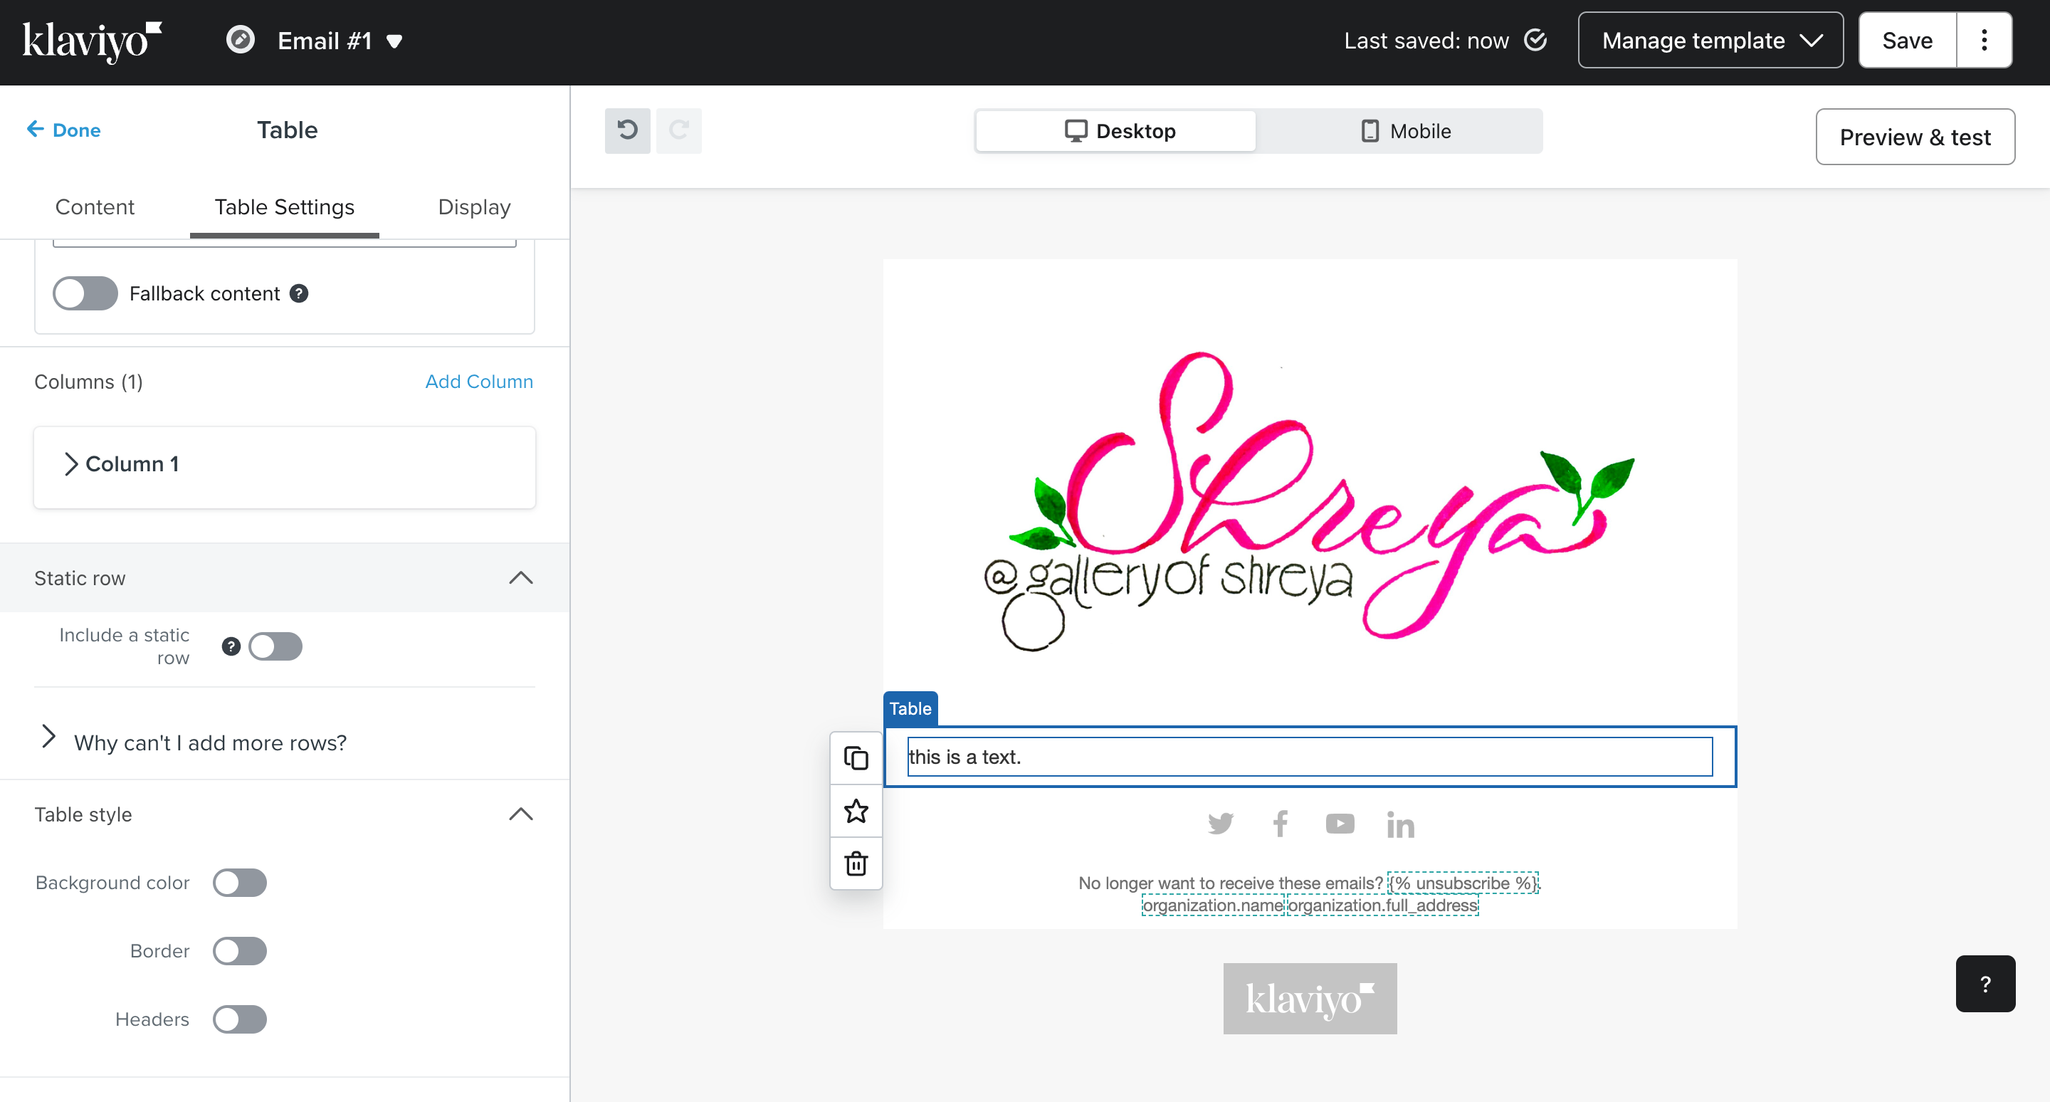This screenshot has height=1102, width=2050.
Task: Toggle Table style Background color switch
Action: 240,883
